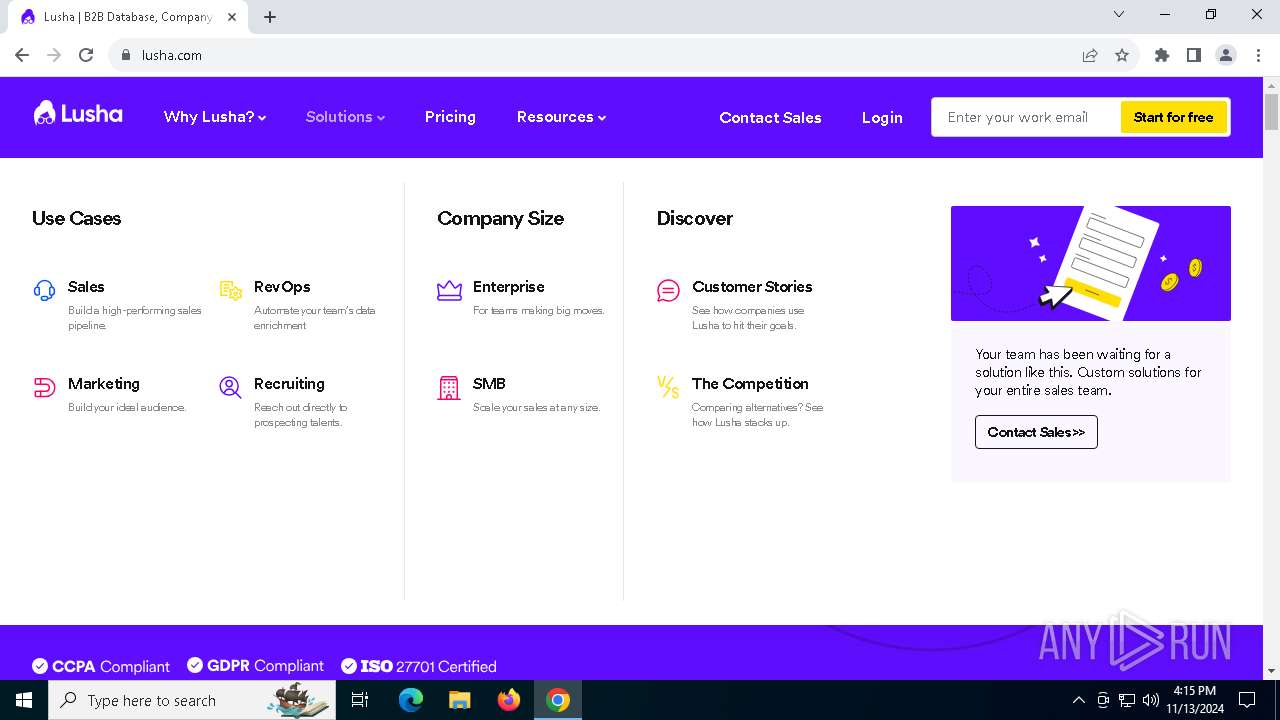Open the RevOps use case link
Screen dimensions: 1280x720
[282, 286]
